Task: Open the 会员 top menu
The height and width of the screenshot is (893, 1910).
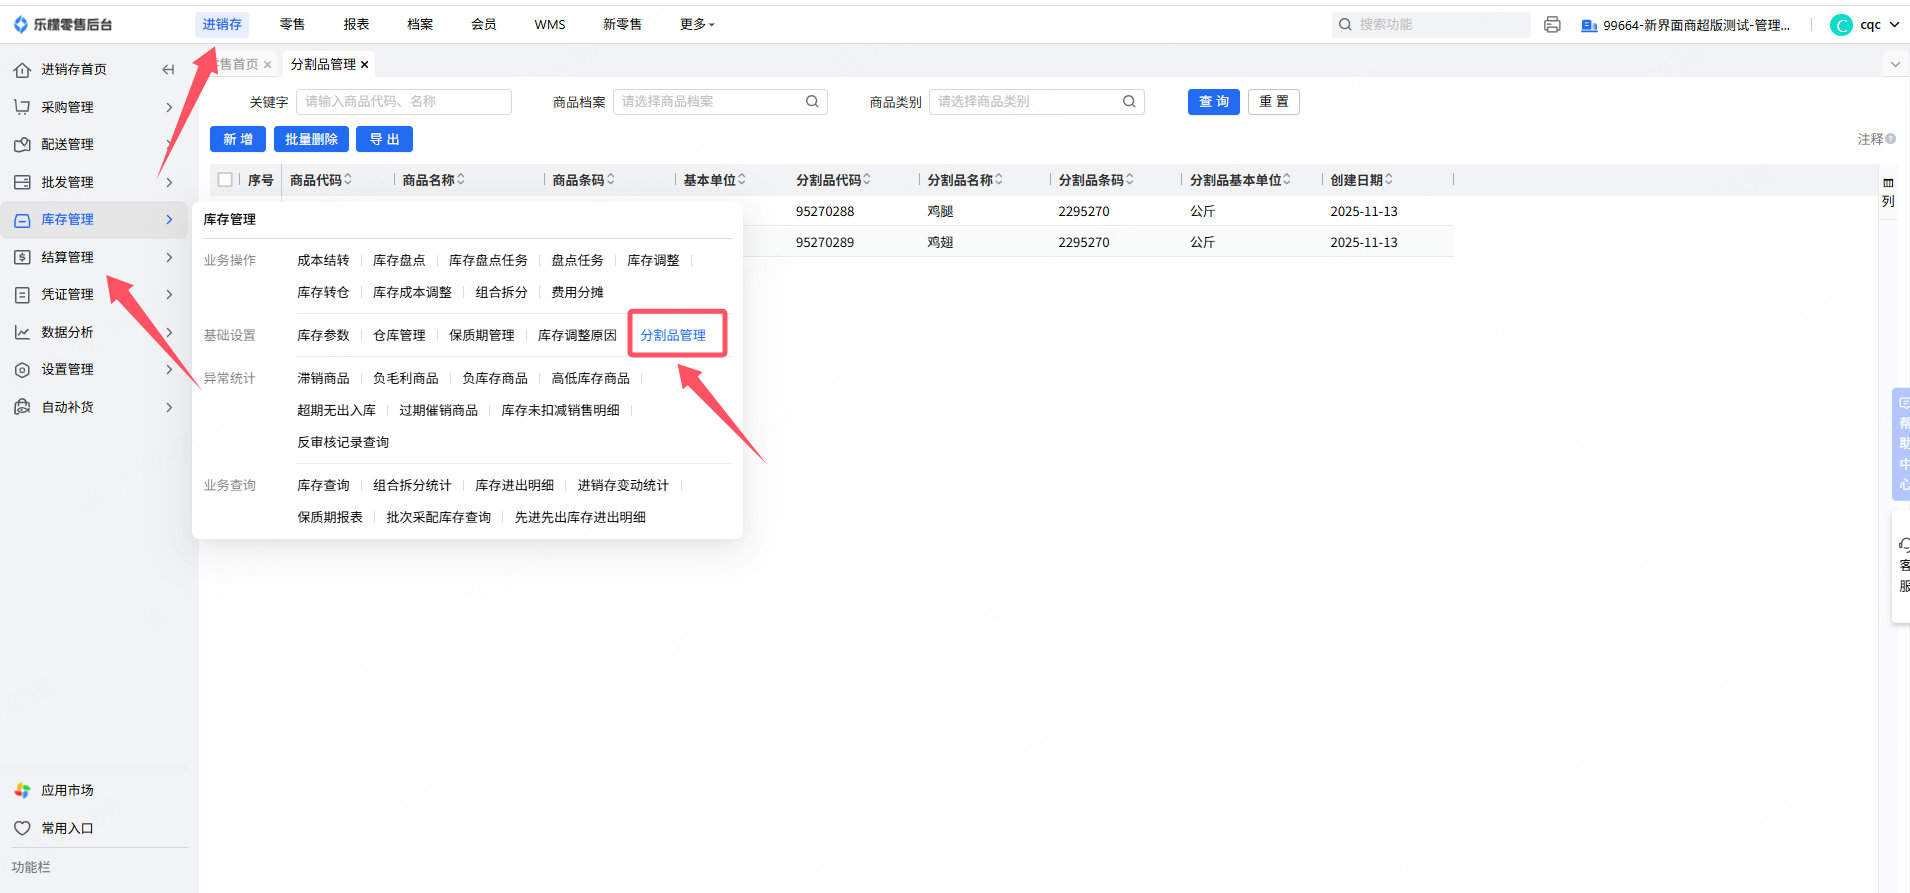Action: coord(484,25)
